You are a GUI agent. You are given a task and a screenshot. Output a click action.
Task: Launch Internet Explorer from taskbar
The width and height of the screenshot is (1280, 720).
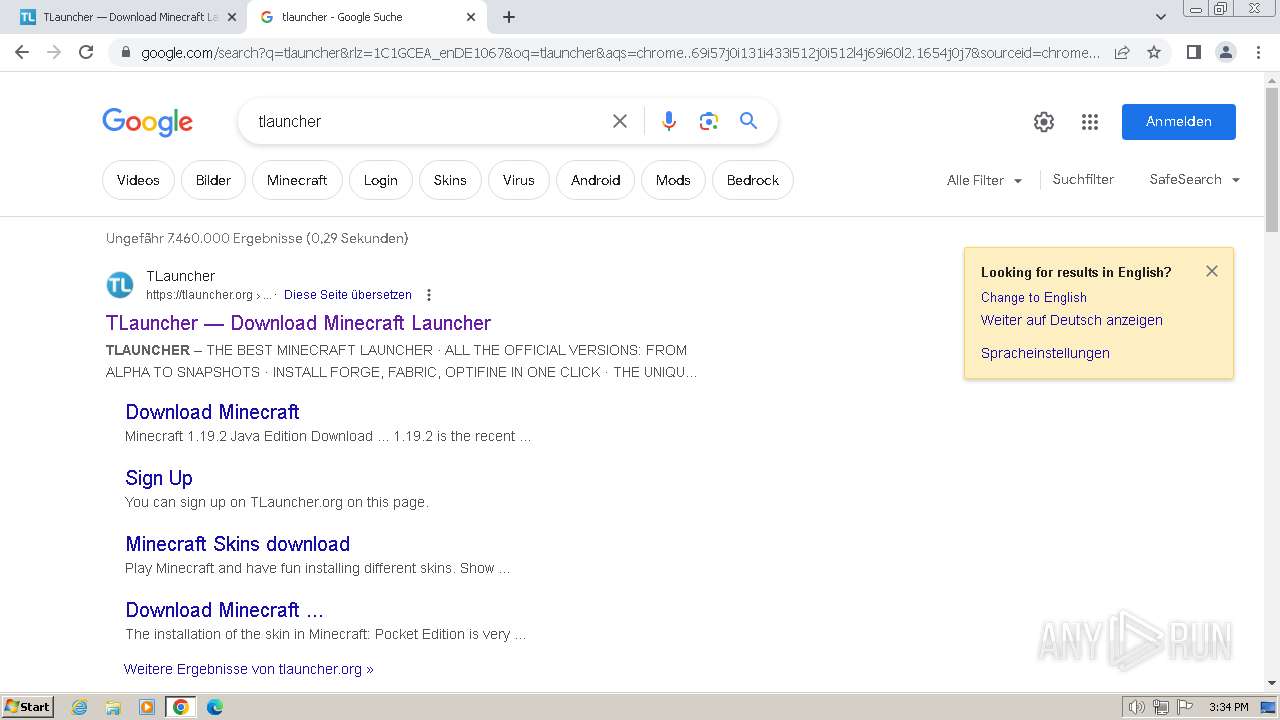coord(80,707)
